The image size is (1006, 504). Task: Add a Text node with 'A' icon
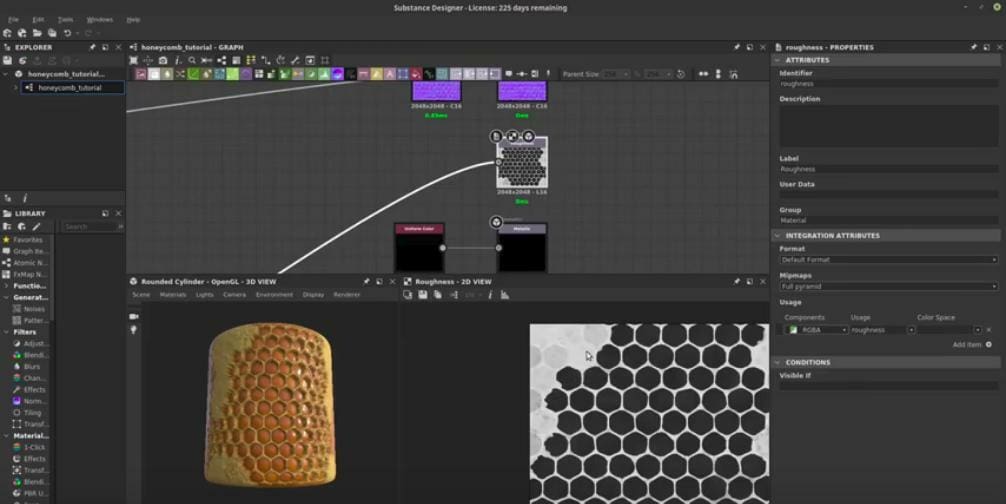pos(389,74)
